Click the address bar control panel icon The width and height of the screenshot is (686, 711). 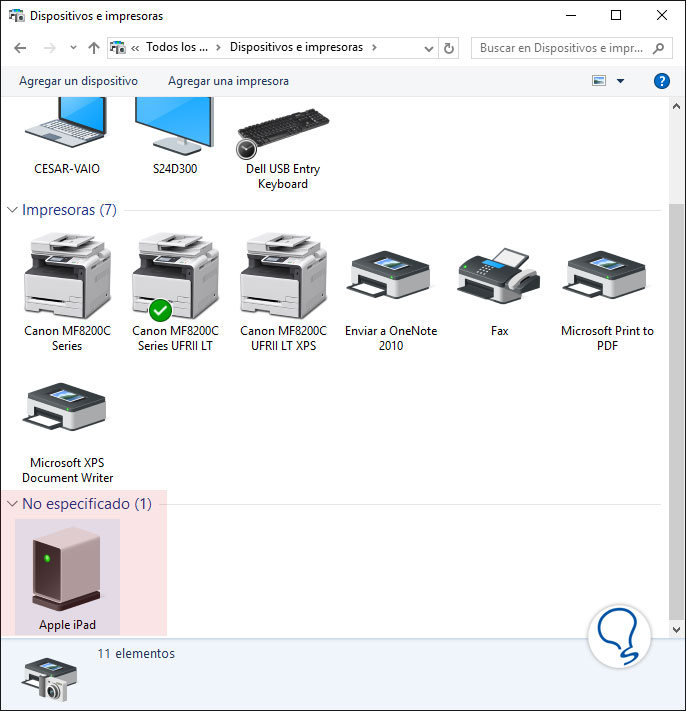coord(118,47)
